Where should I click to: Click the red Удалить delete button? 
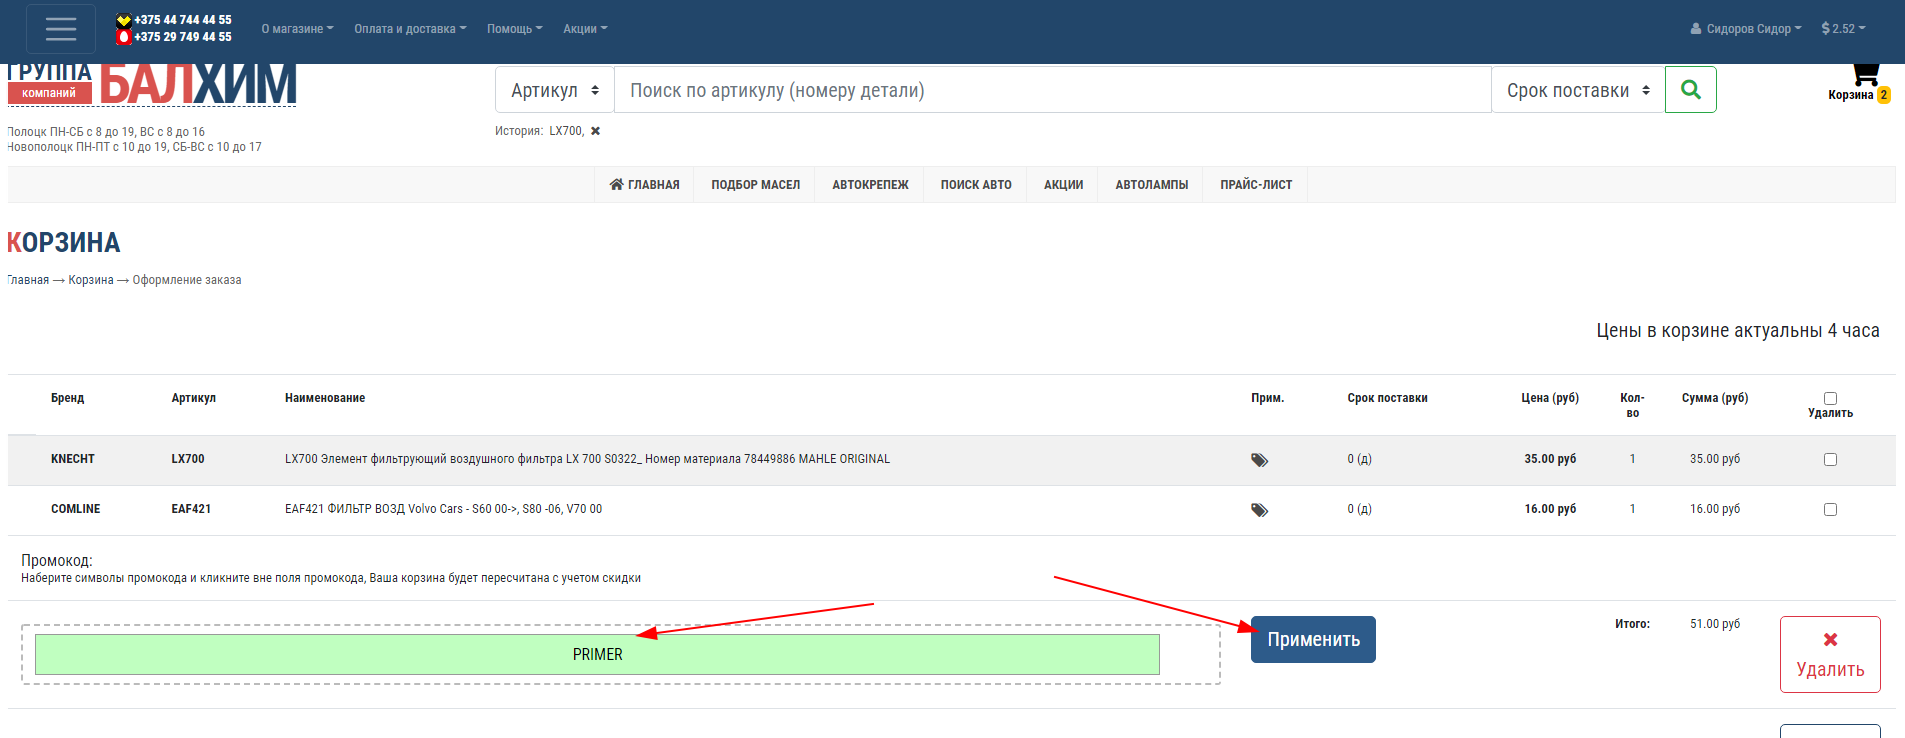(x=1829, y=654)
